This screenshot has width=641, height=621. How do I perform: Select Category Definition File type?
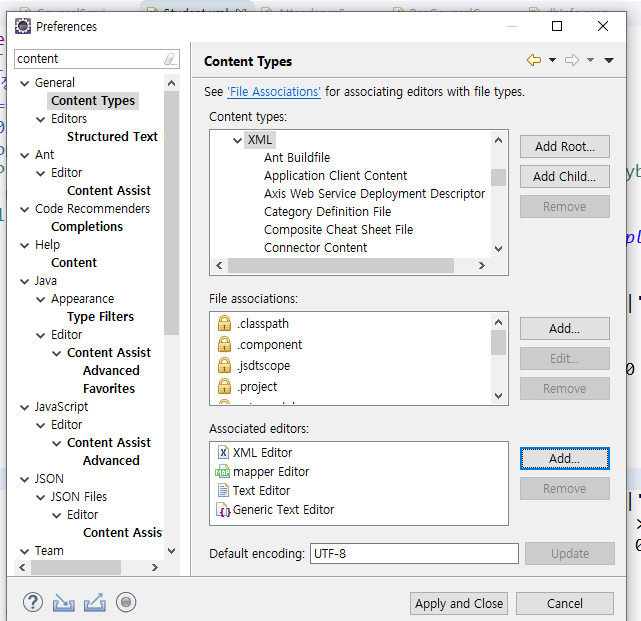pyautogui.click(x=327, y=211)
